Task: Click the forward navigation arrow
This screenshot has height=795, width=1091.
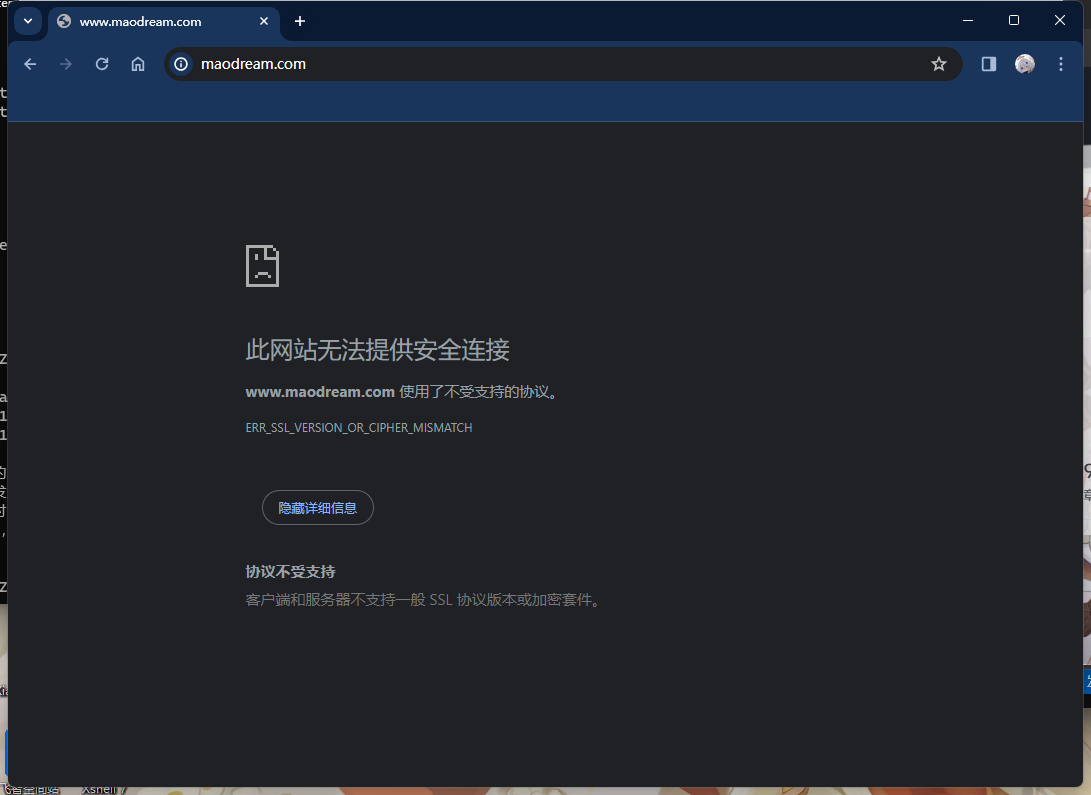Action: tap(66, 64)
